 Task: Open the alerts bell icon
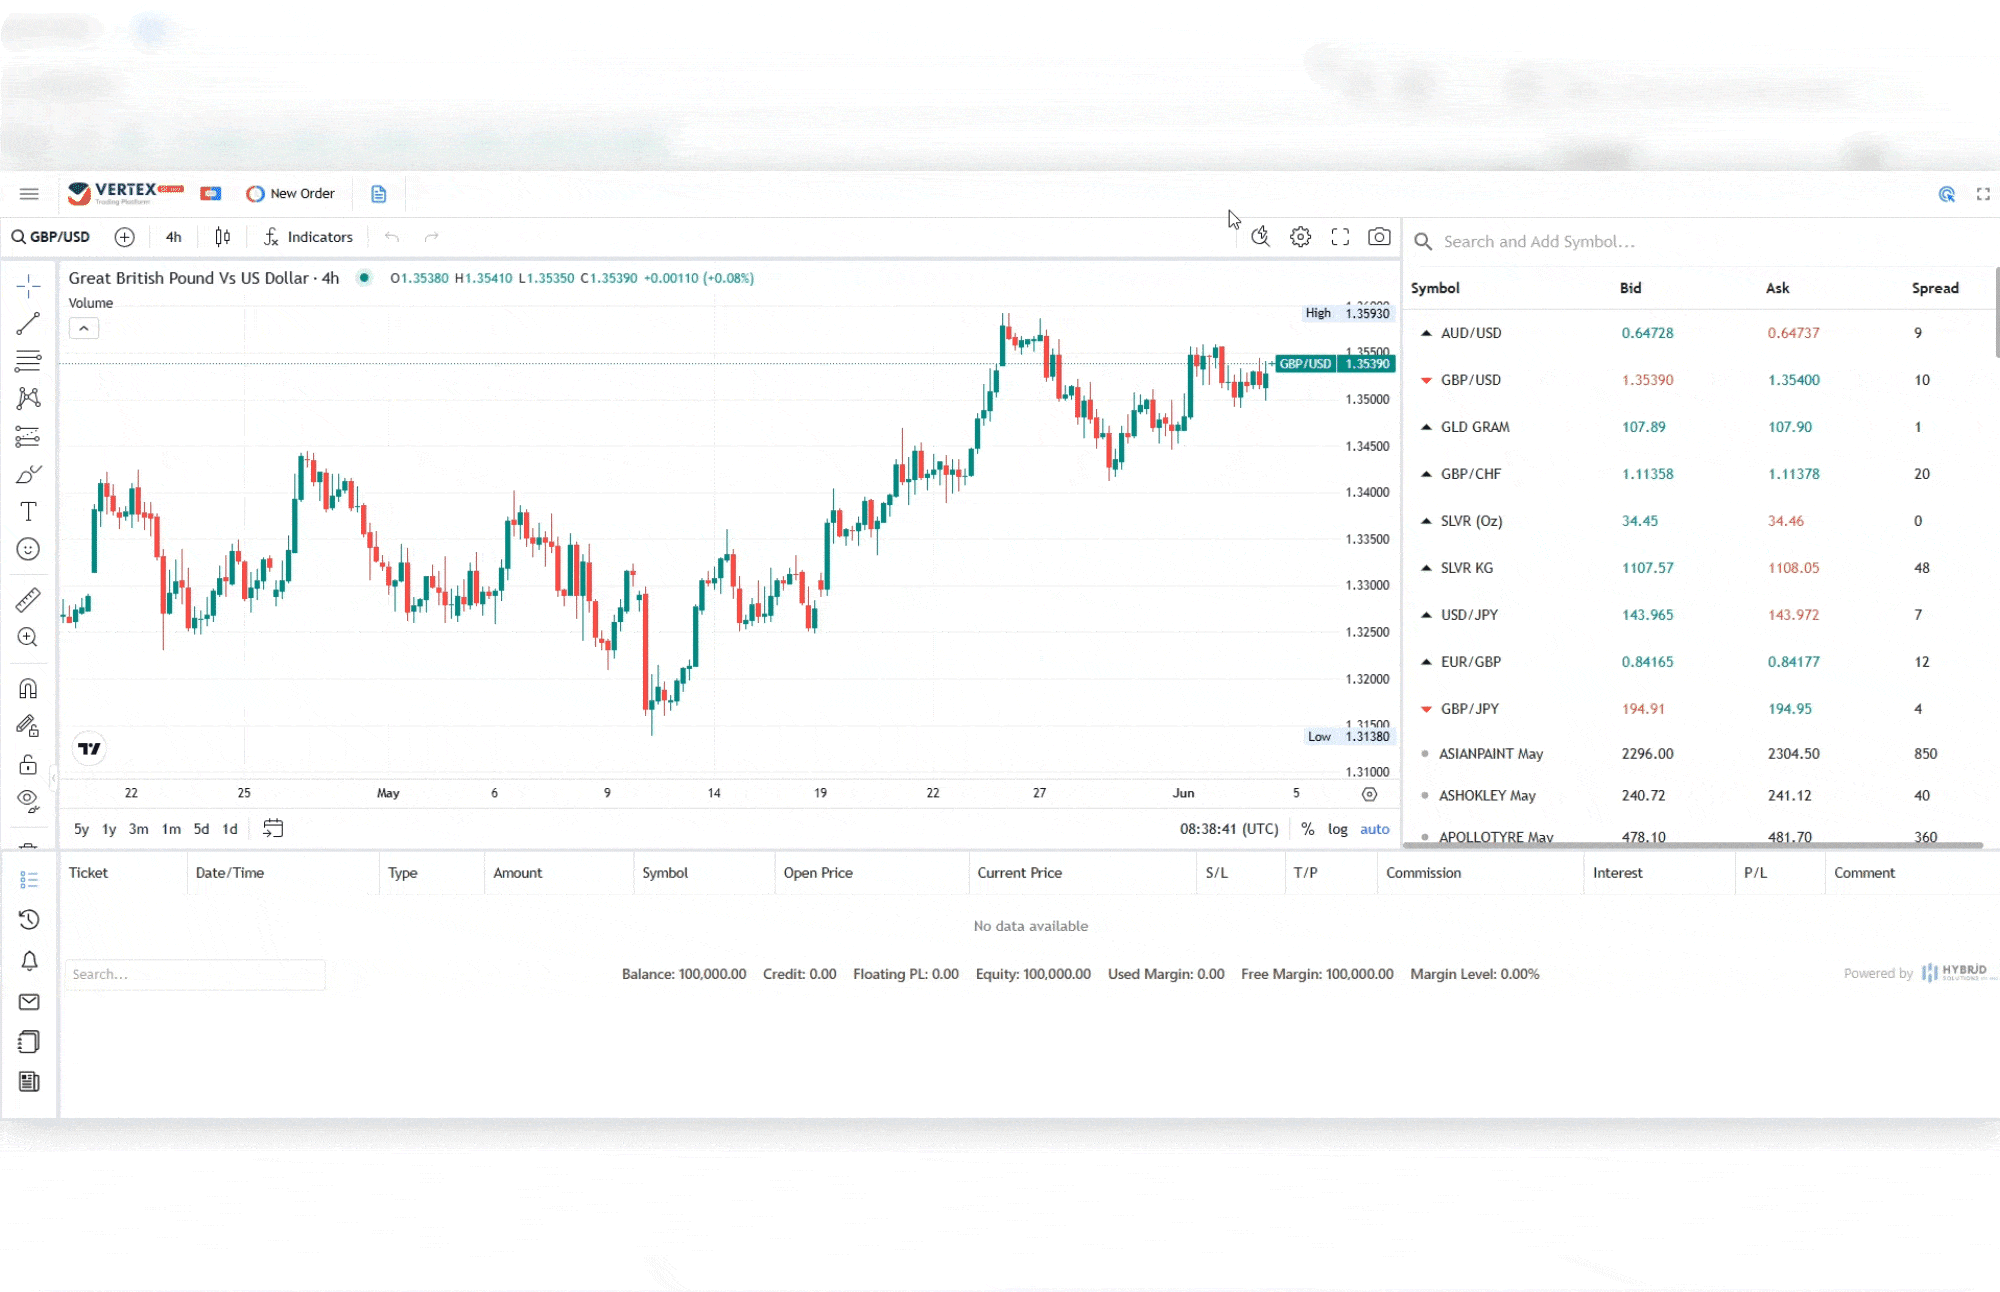click(29, 961)
